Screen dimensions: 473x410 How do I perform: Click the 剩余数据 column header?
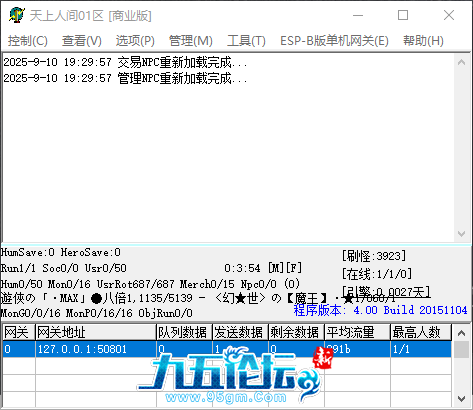tap(296, 332)
